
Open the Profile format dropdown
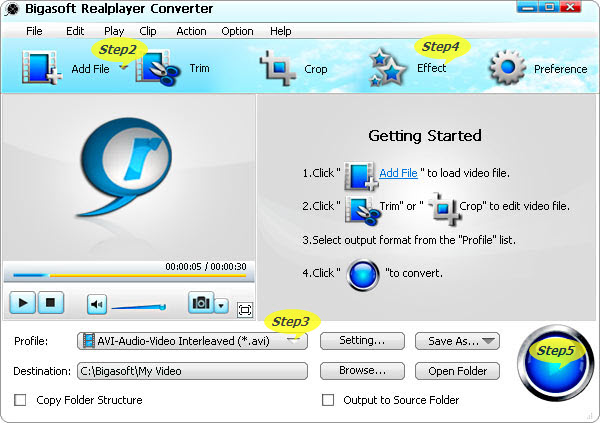(x=192, y=341)
